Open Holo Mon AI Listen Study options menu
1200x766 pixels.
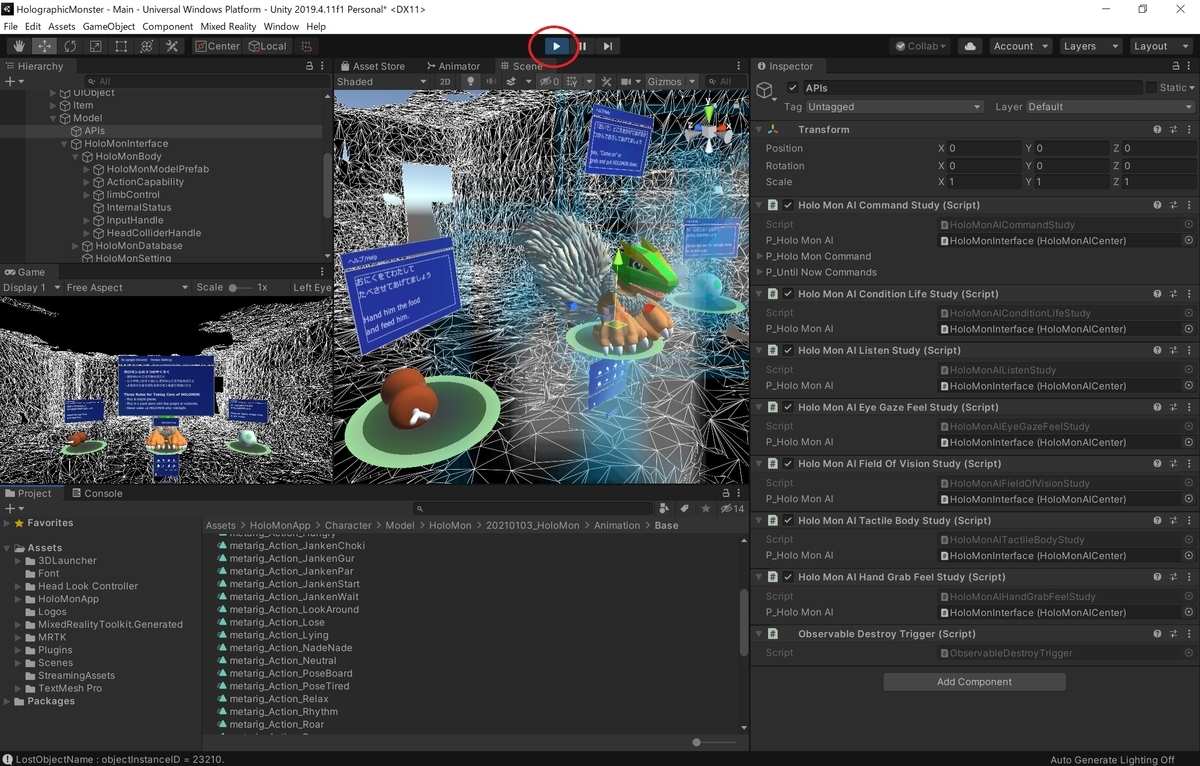pos(1189,350)
